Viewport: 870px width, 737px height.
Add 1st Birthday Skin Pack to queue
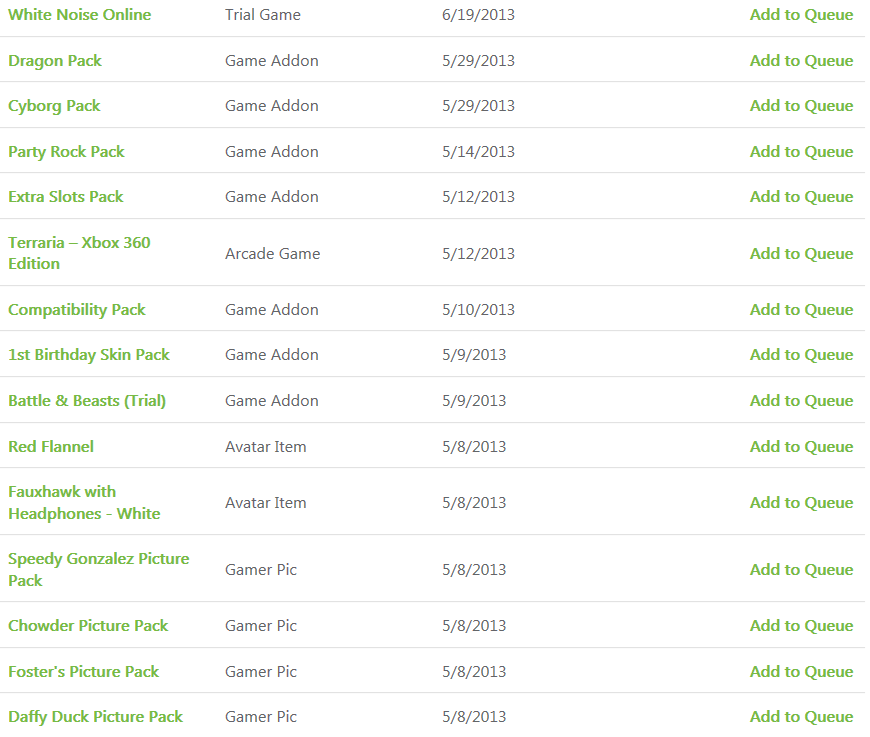[x=801, y=355]
